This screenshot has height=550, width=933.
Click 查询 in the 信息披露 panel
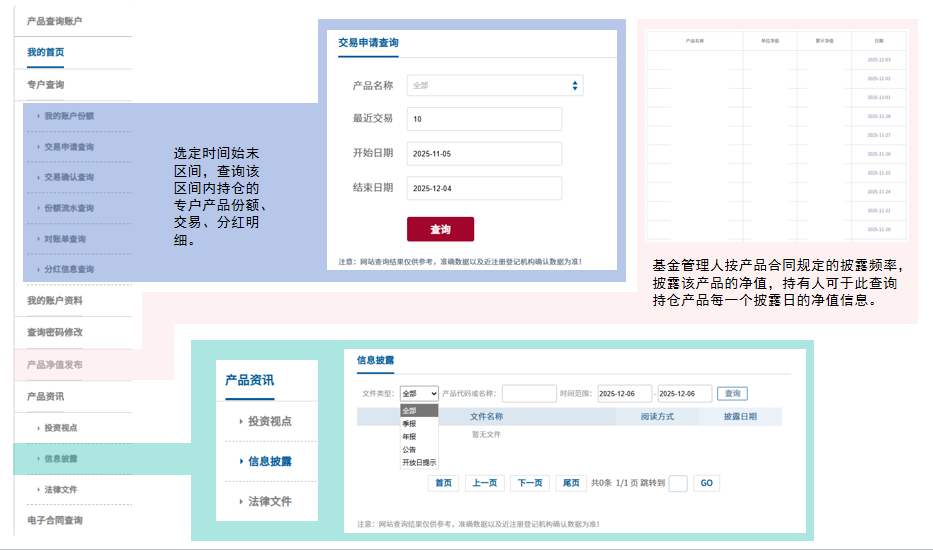(732, 394)
